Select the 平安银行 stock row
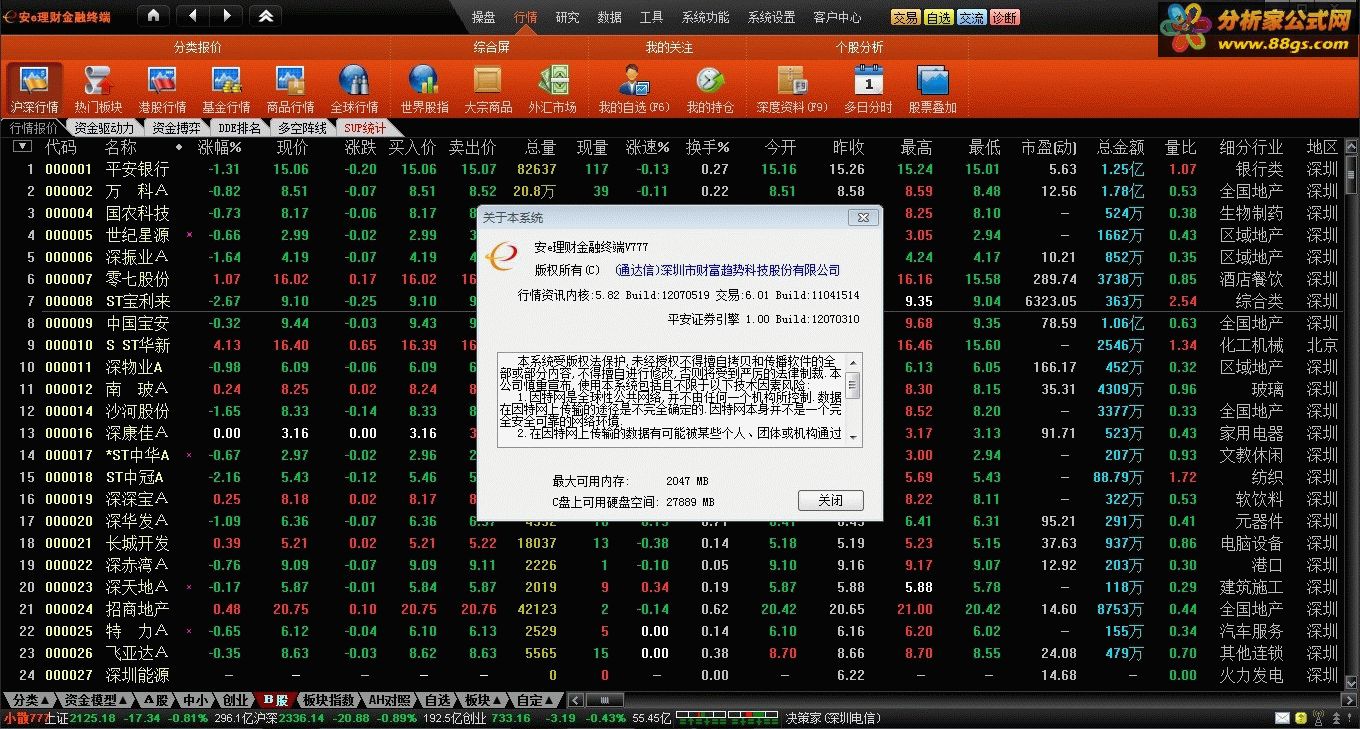This screenshot has width=1360, height=729. pyautogui.click(x=672, y=169)
